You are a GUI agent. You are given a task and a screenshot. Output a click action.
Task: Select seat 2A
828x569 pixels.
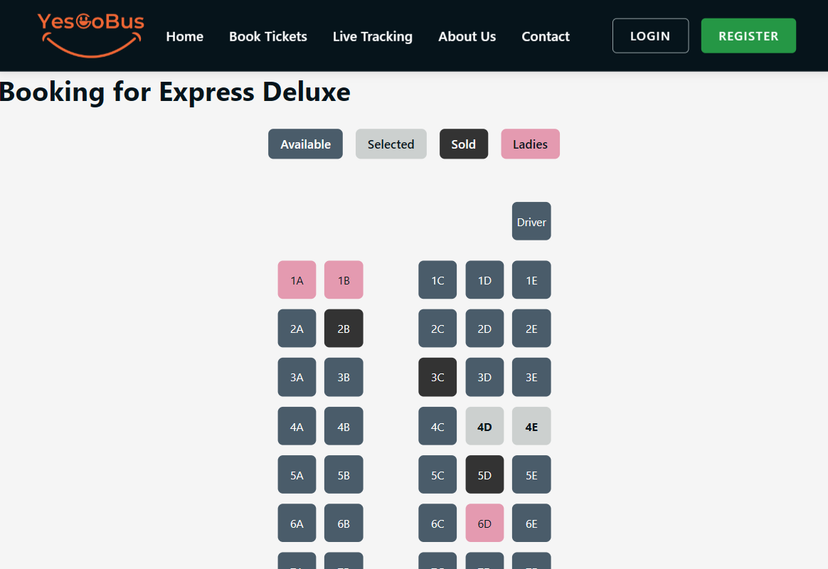pos(297,328)
